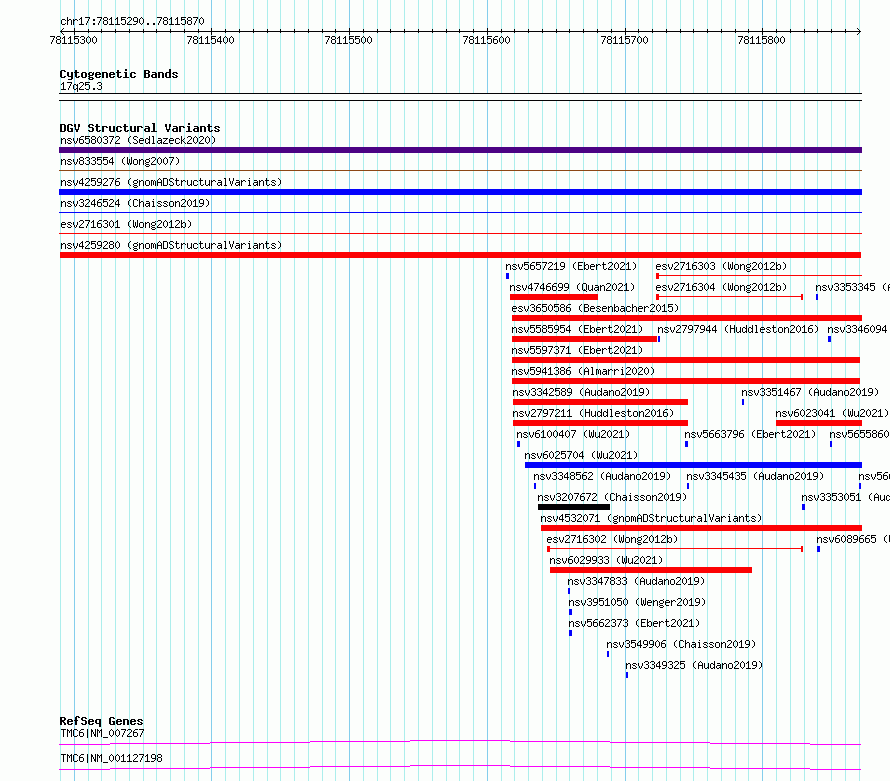Select the red nsv6023041 variant bar
Screen dimensions: 890x781
pos(819,423)
